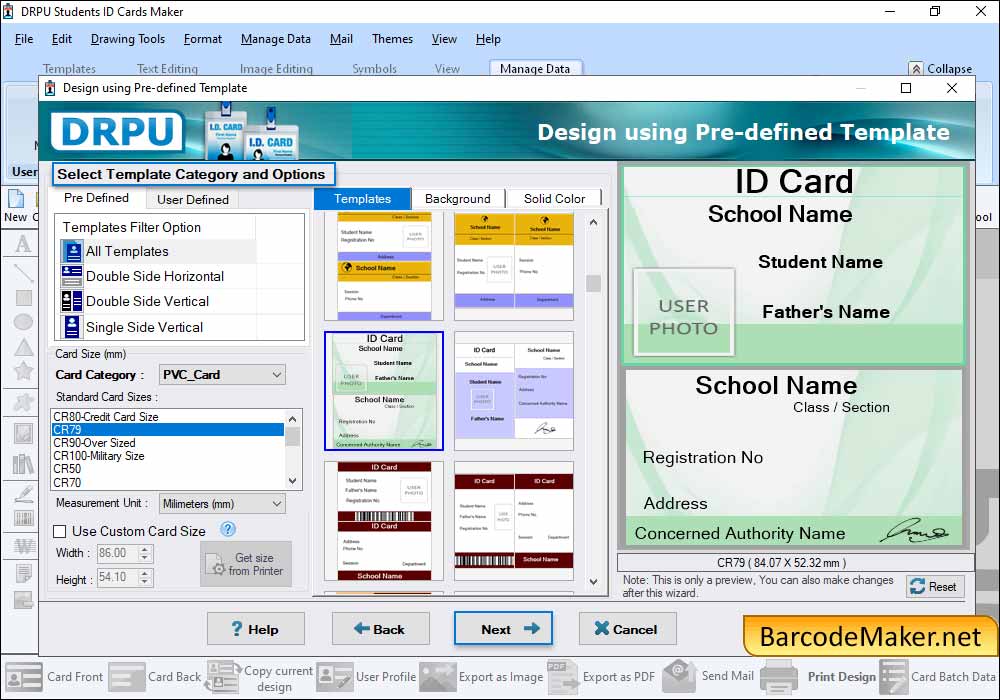The width and height of the screenshot is (1000, 700).
Task: Open the File menu
Action: [x=24, y=39]
